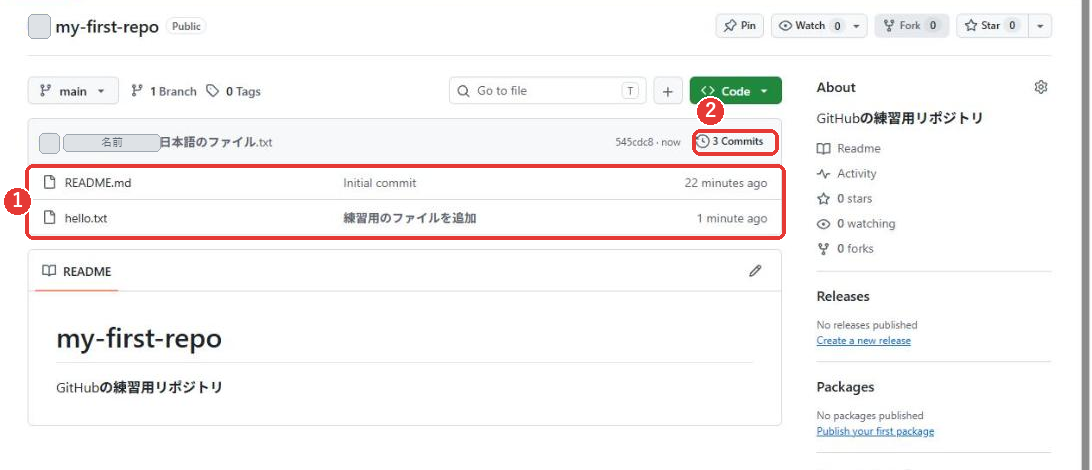Viewport: 1092px width, 470px height.
Task: Open the hello.txt file
Action: tap(86, 218)
